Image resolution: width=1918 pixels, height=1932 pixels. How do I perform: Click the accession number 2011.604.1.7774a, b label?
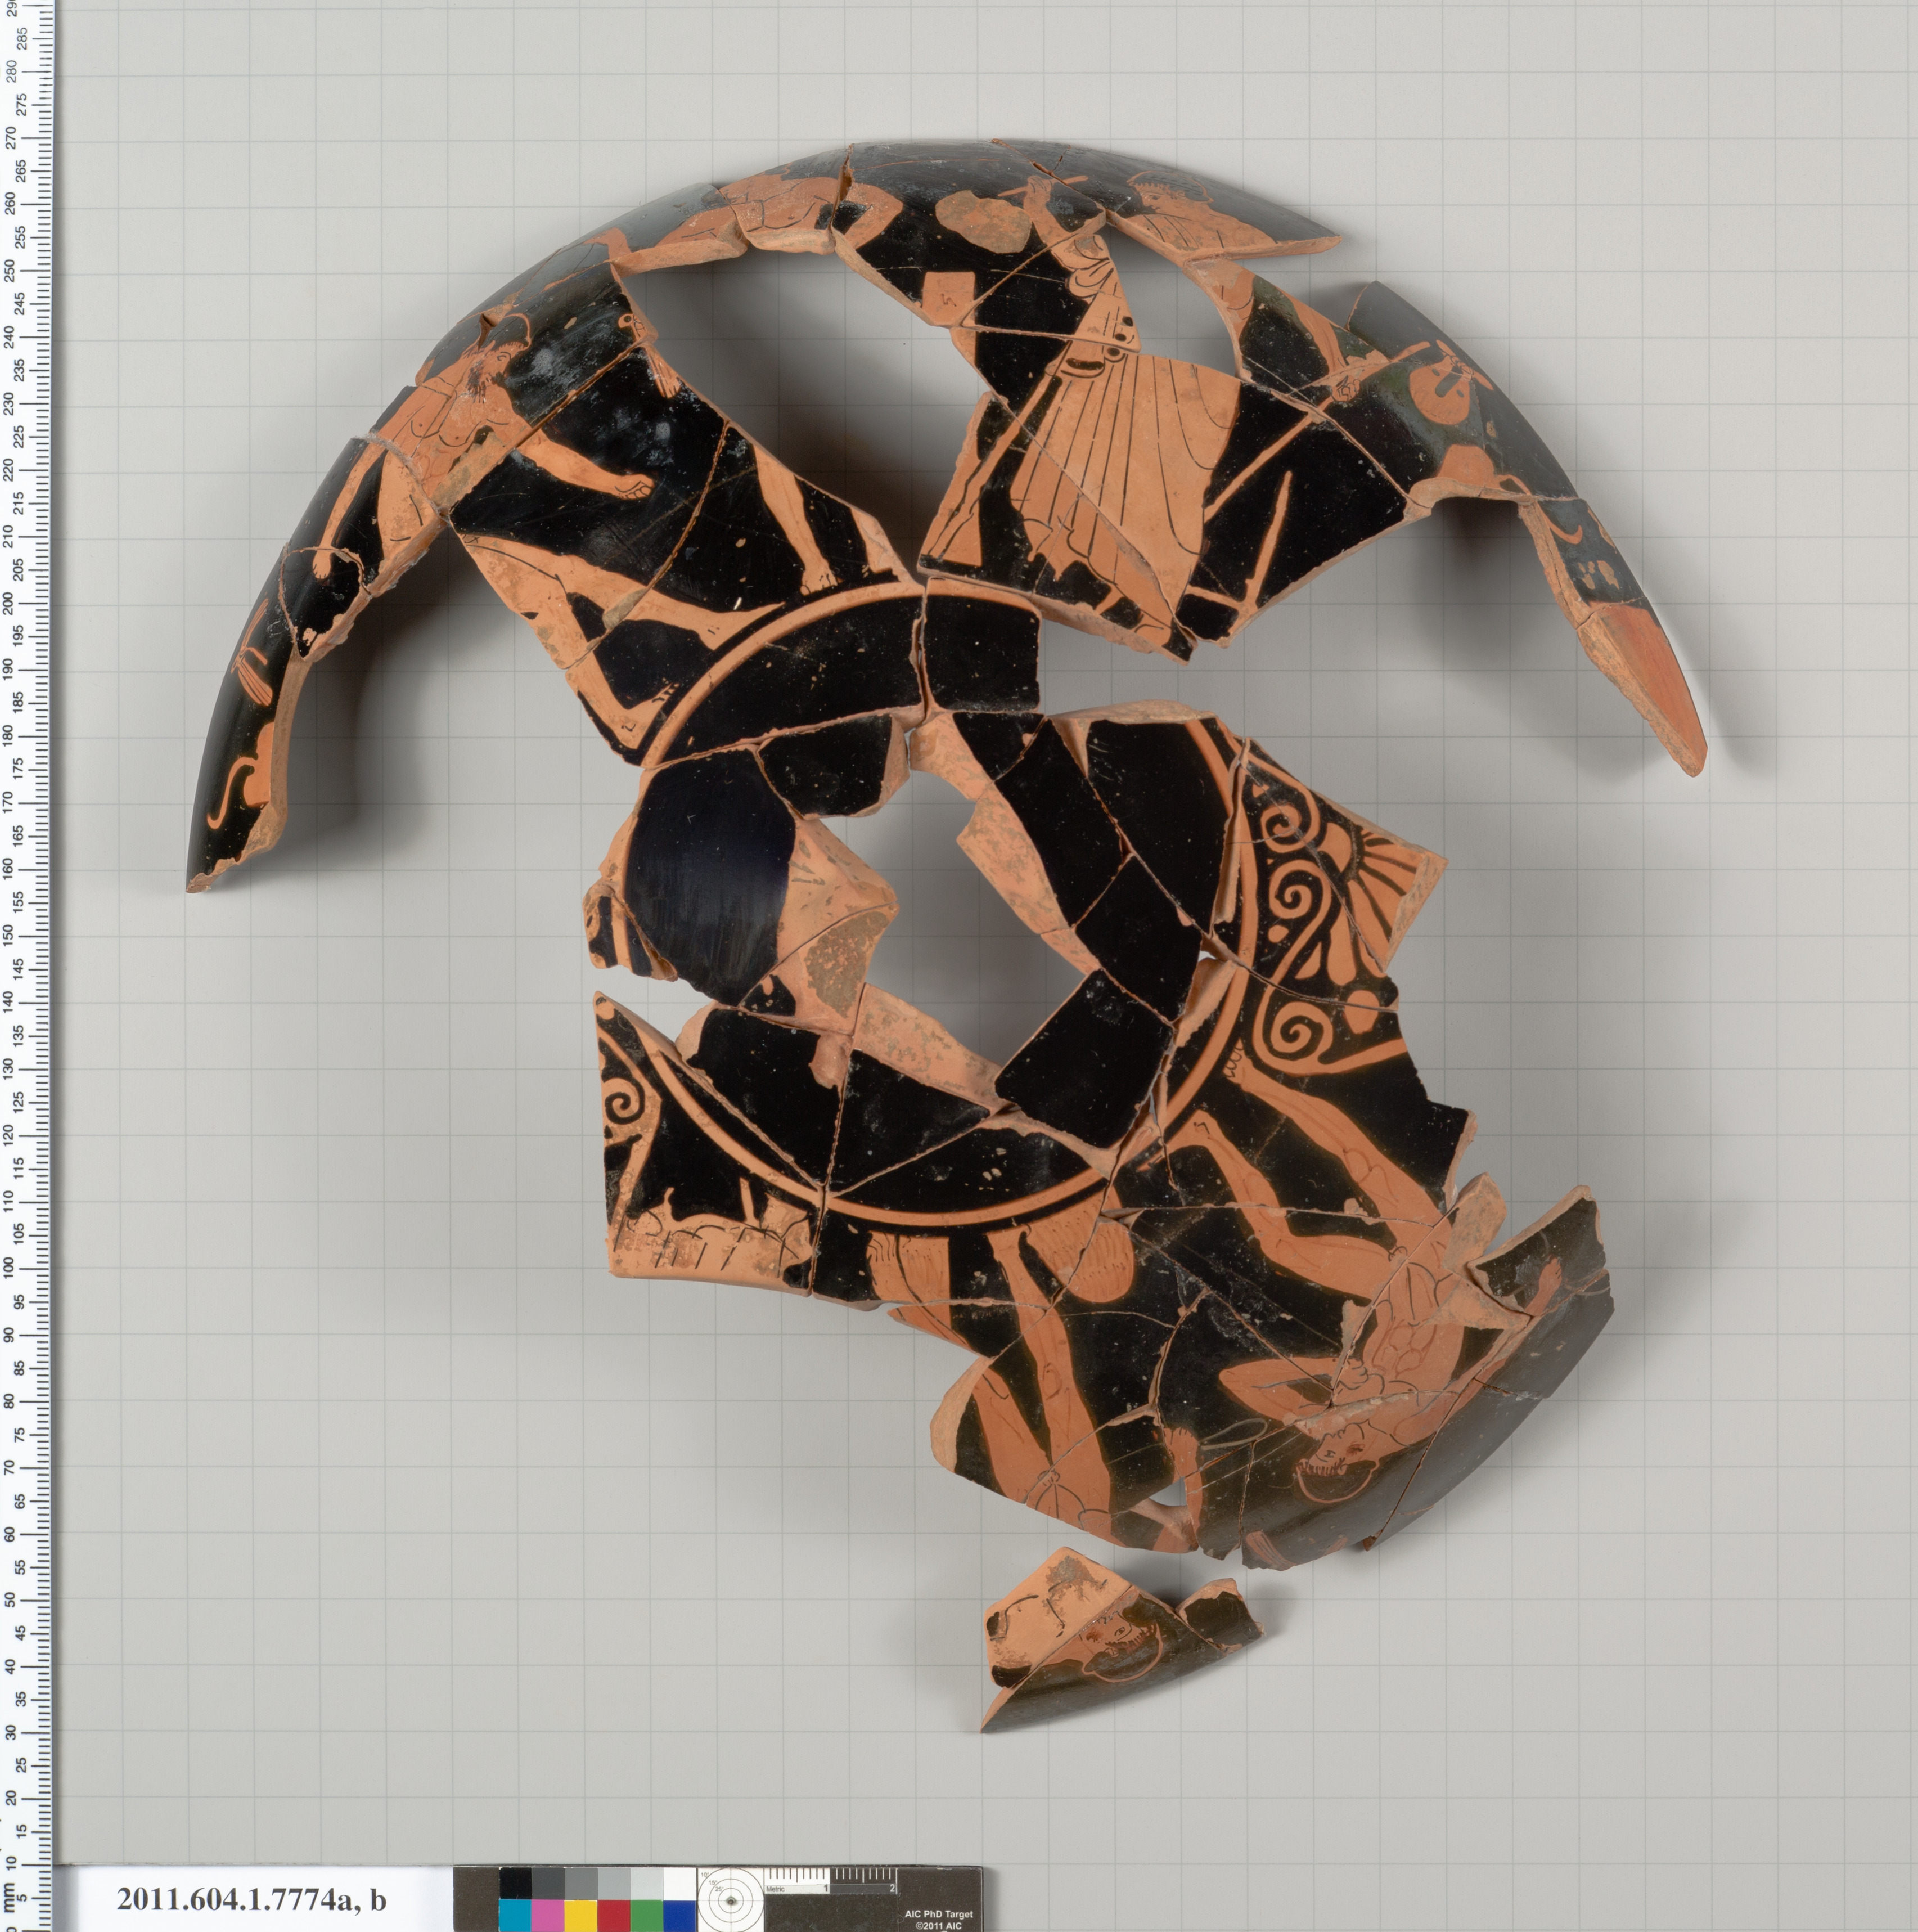[x=251, y=1899]
